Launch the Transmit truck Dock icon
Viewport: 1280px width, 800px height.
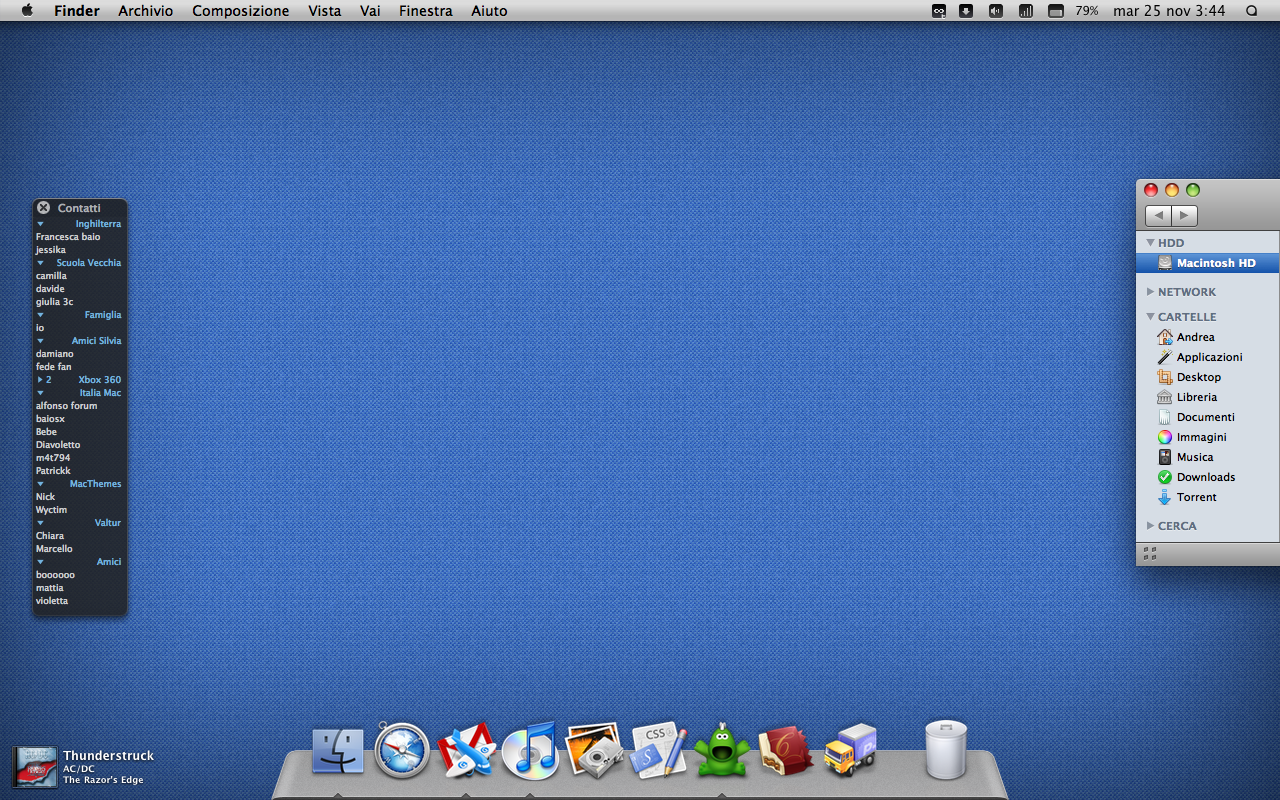coord(850,750)
